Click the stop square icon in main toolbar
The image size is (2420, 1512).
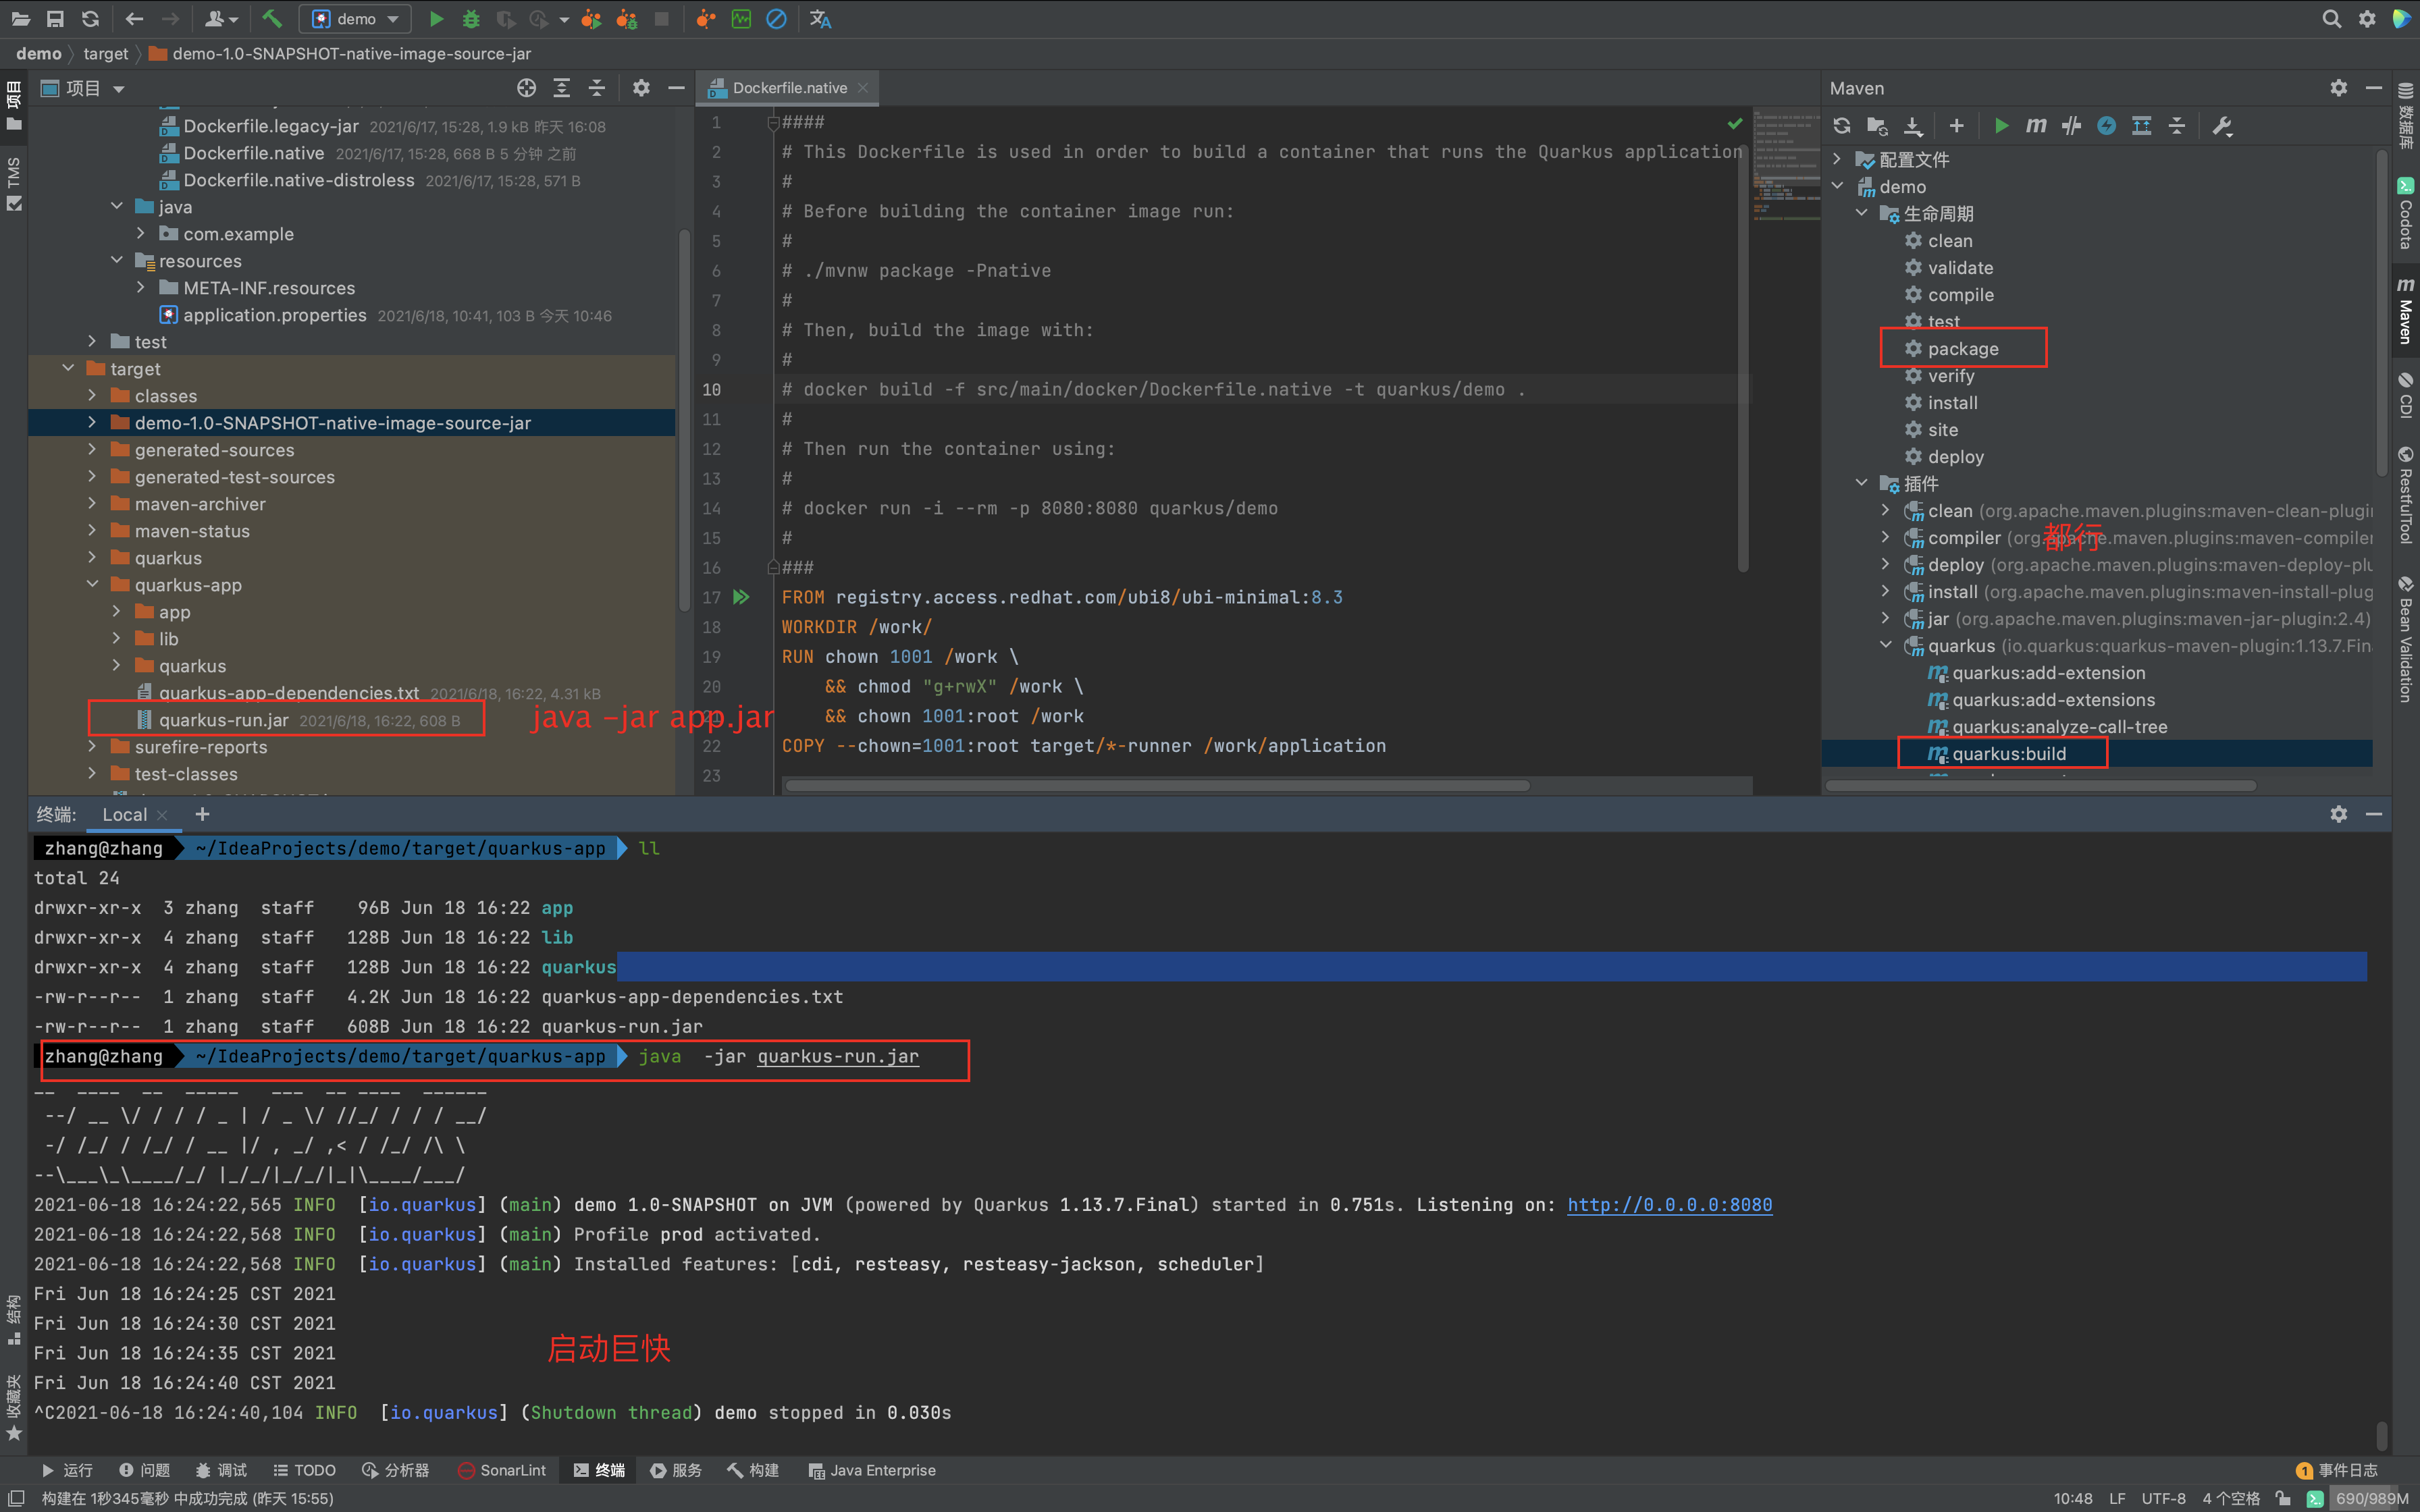(x=661, y=19)
